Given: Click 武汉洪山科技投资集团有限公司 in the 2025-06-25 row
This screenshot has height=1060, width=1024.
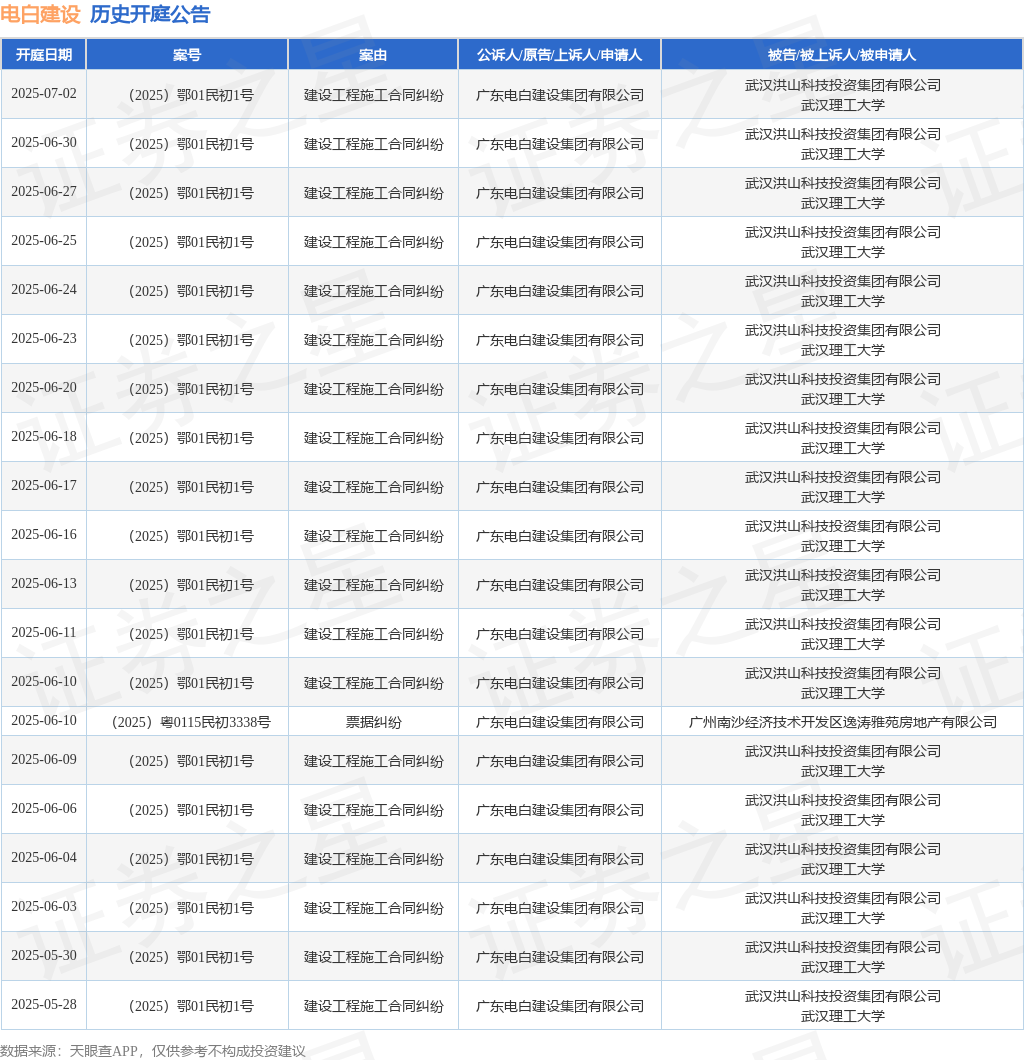Looking at the screenshot, I should tap(842, 232).
